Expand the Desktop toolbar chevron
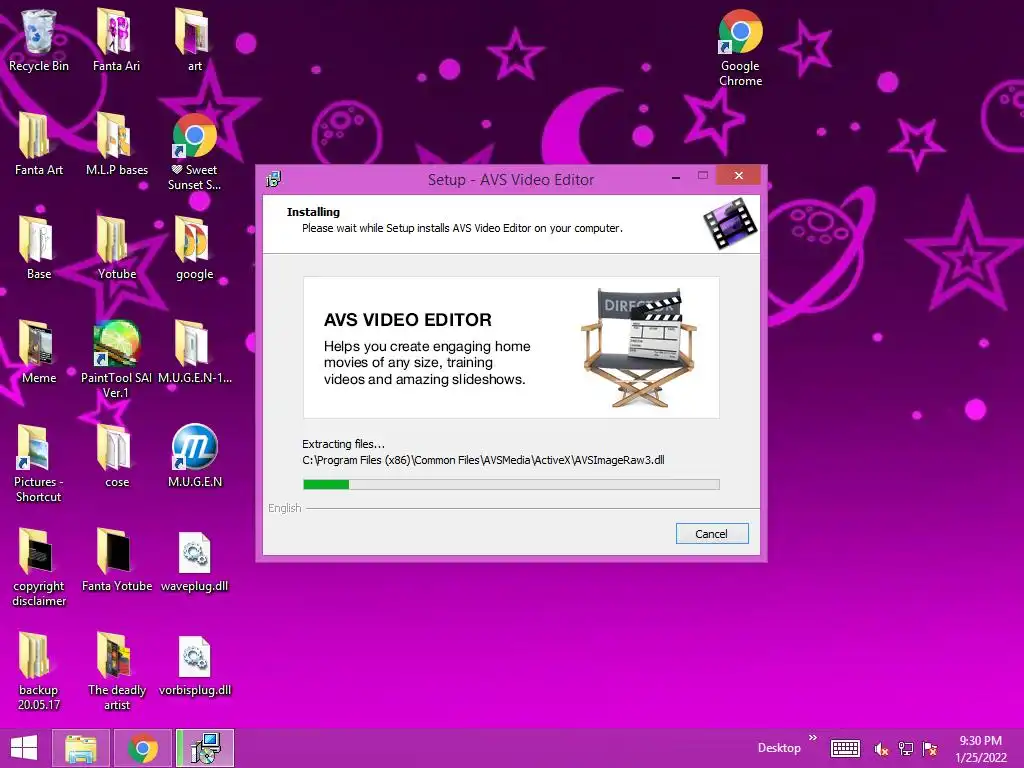The width and height of the screenshot is (1024, 768). click(813, 738)
